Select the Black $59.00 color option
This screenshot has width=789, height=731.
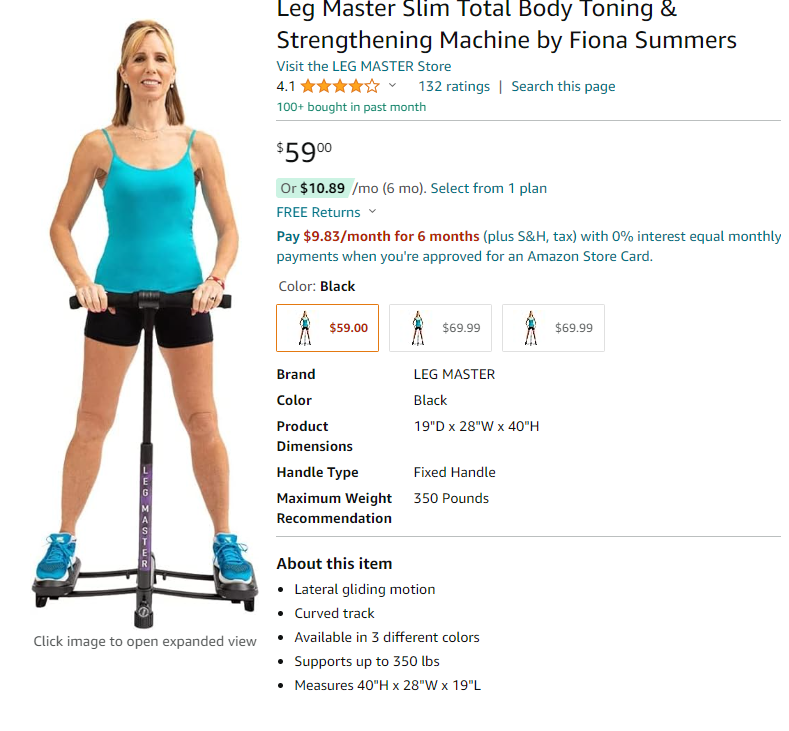(328, 328)
